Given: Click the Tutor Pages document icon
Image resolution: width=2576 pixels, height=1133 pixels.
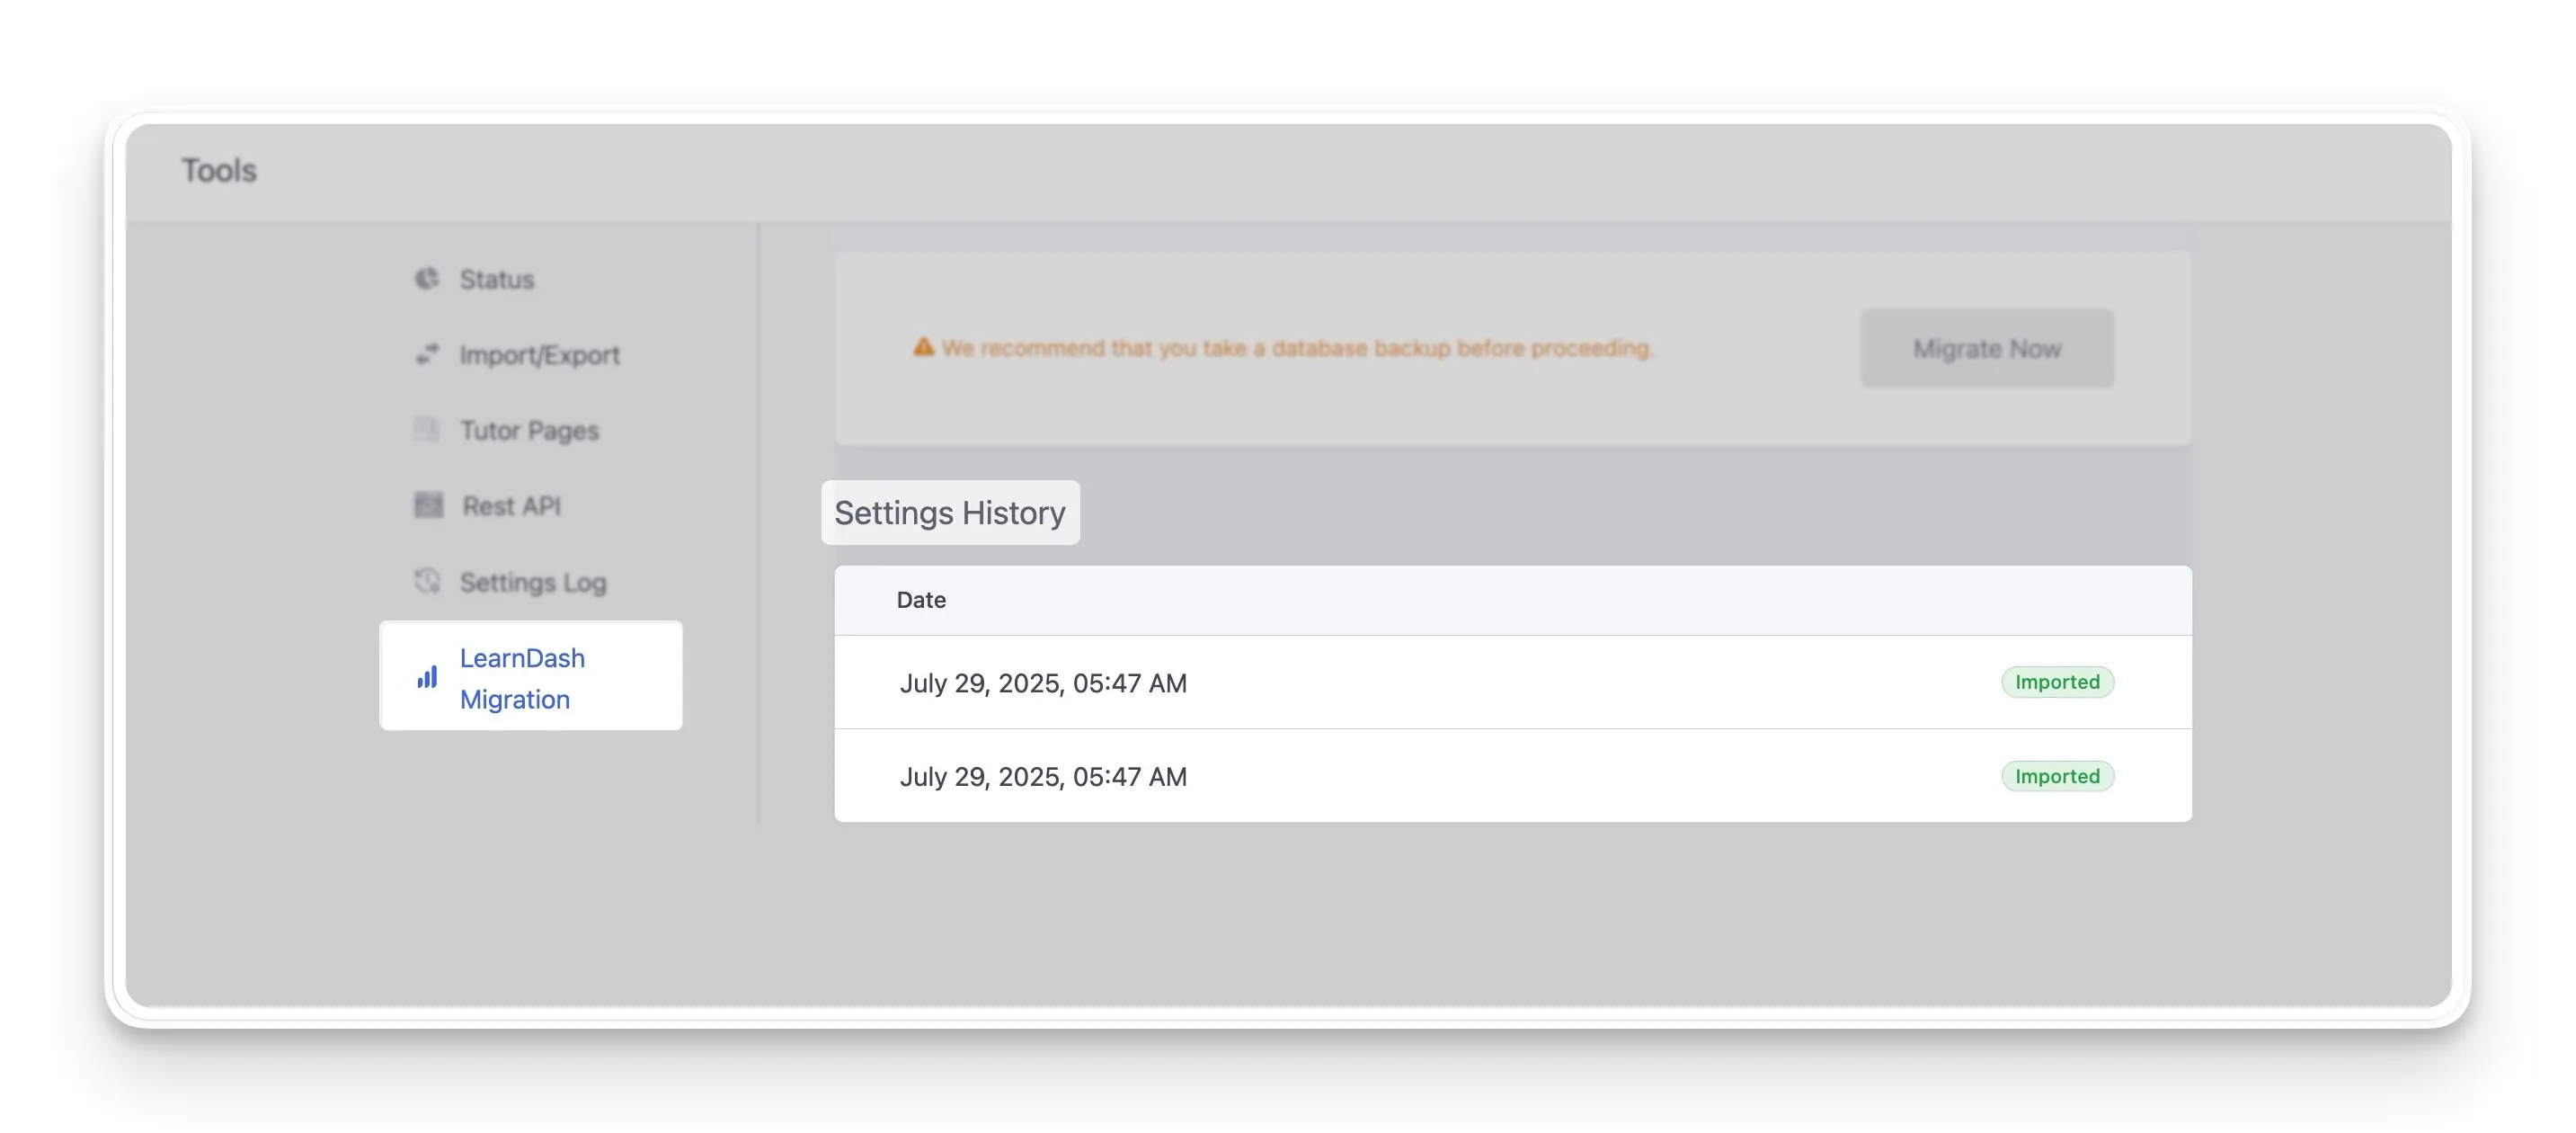Looking at the screenshot, I should click(x=427, y=429).
